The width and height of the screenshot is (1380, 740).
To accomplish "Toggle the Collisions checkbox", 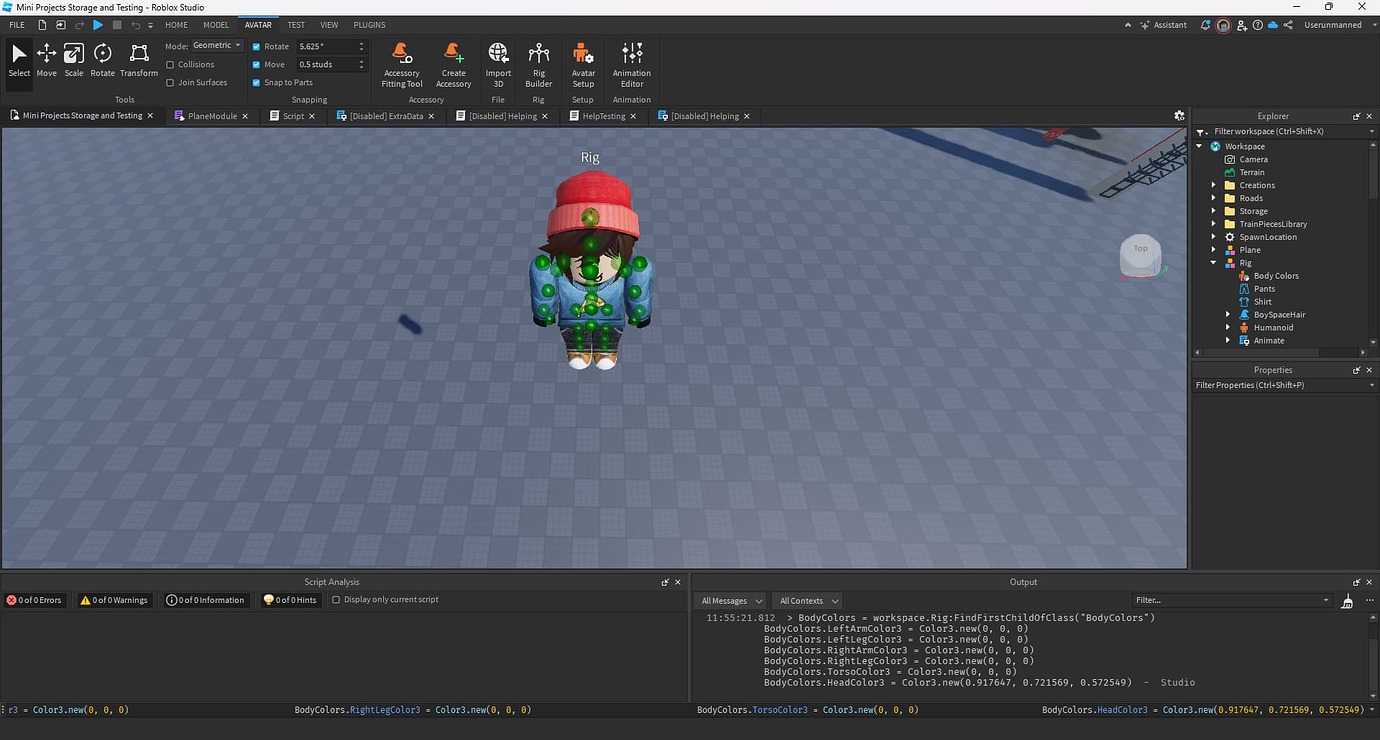I will tap(170, 64).
